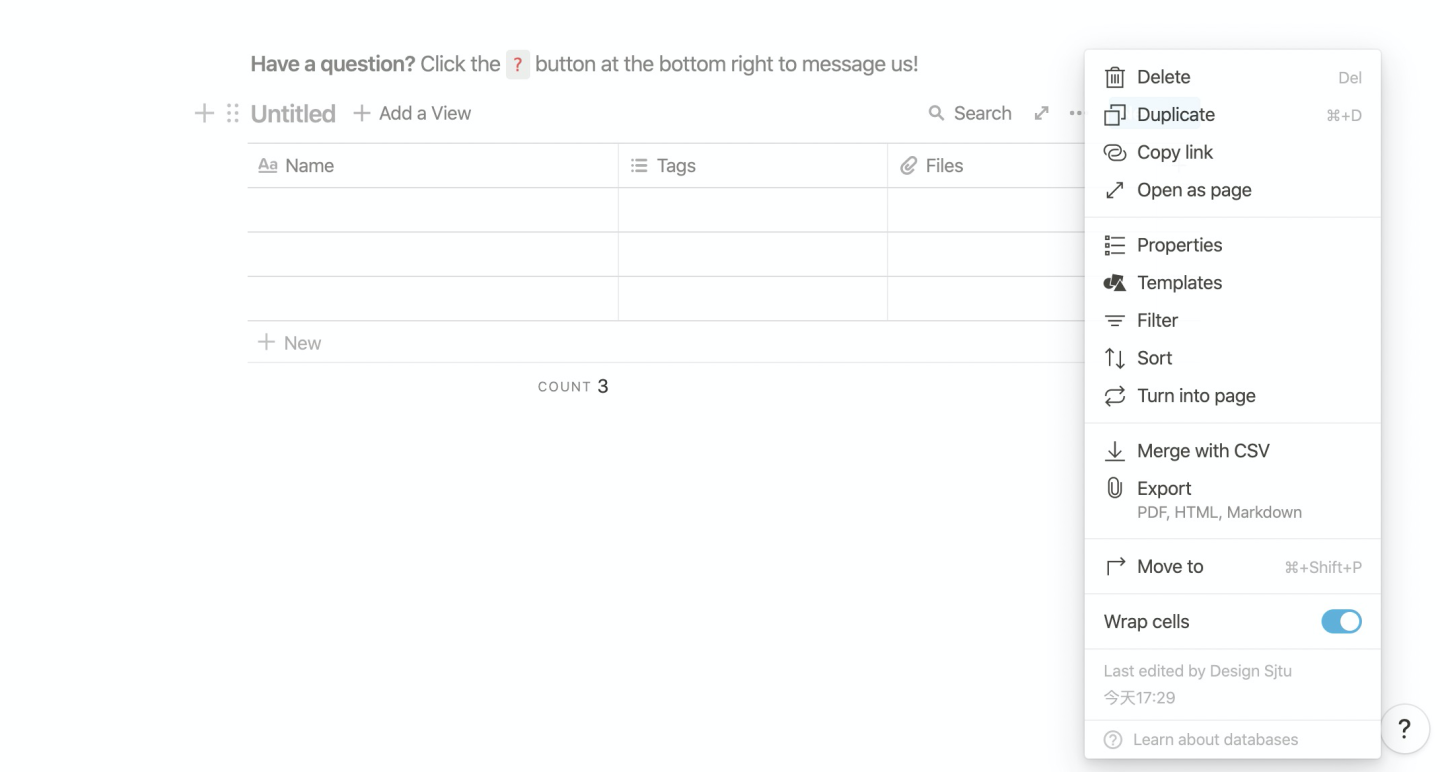
Task: Select Properties from the menu
Action: point(1179,245)
